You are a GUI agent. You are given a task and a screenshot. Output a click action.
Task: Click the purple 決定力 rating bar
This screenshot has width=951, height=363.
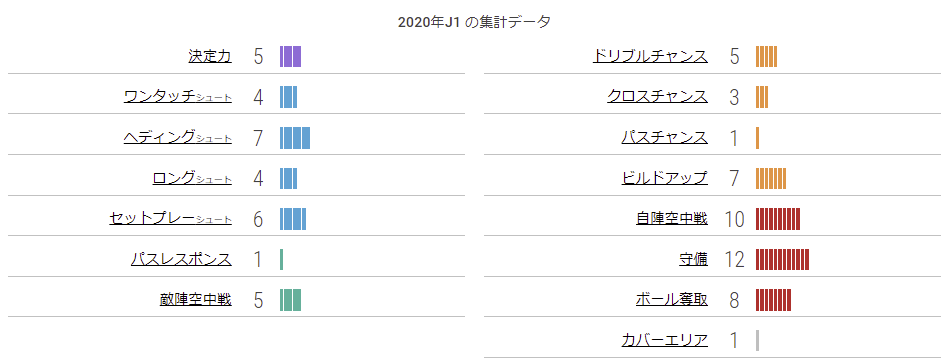click(x=291, y=56)
